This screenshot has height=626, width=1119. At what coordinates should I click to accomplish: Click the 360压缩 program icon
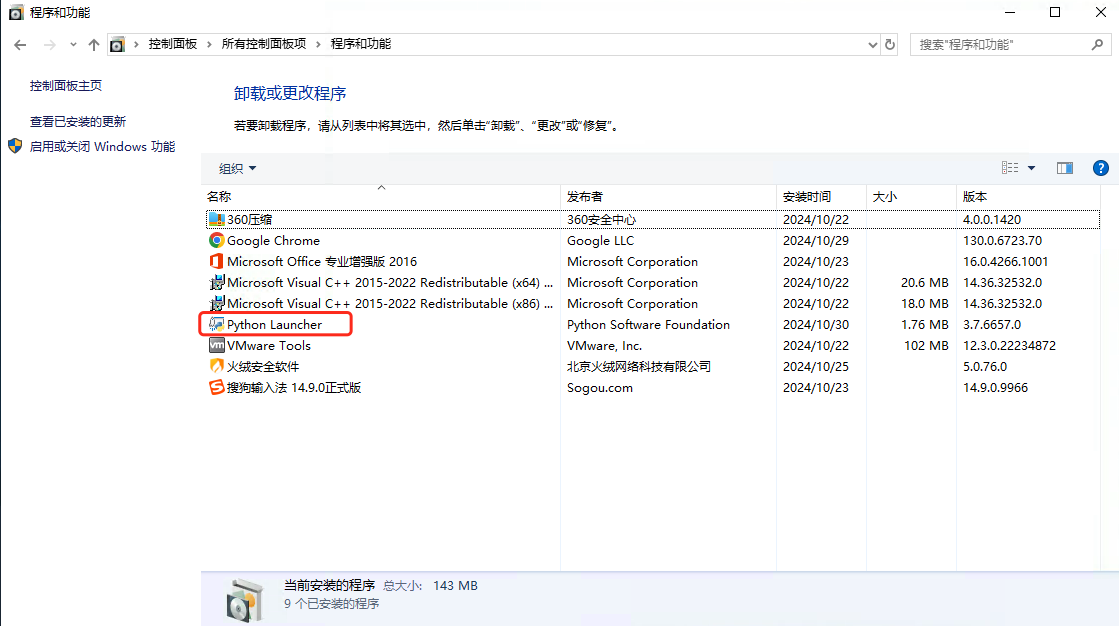(216, 219)
